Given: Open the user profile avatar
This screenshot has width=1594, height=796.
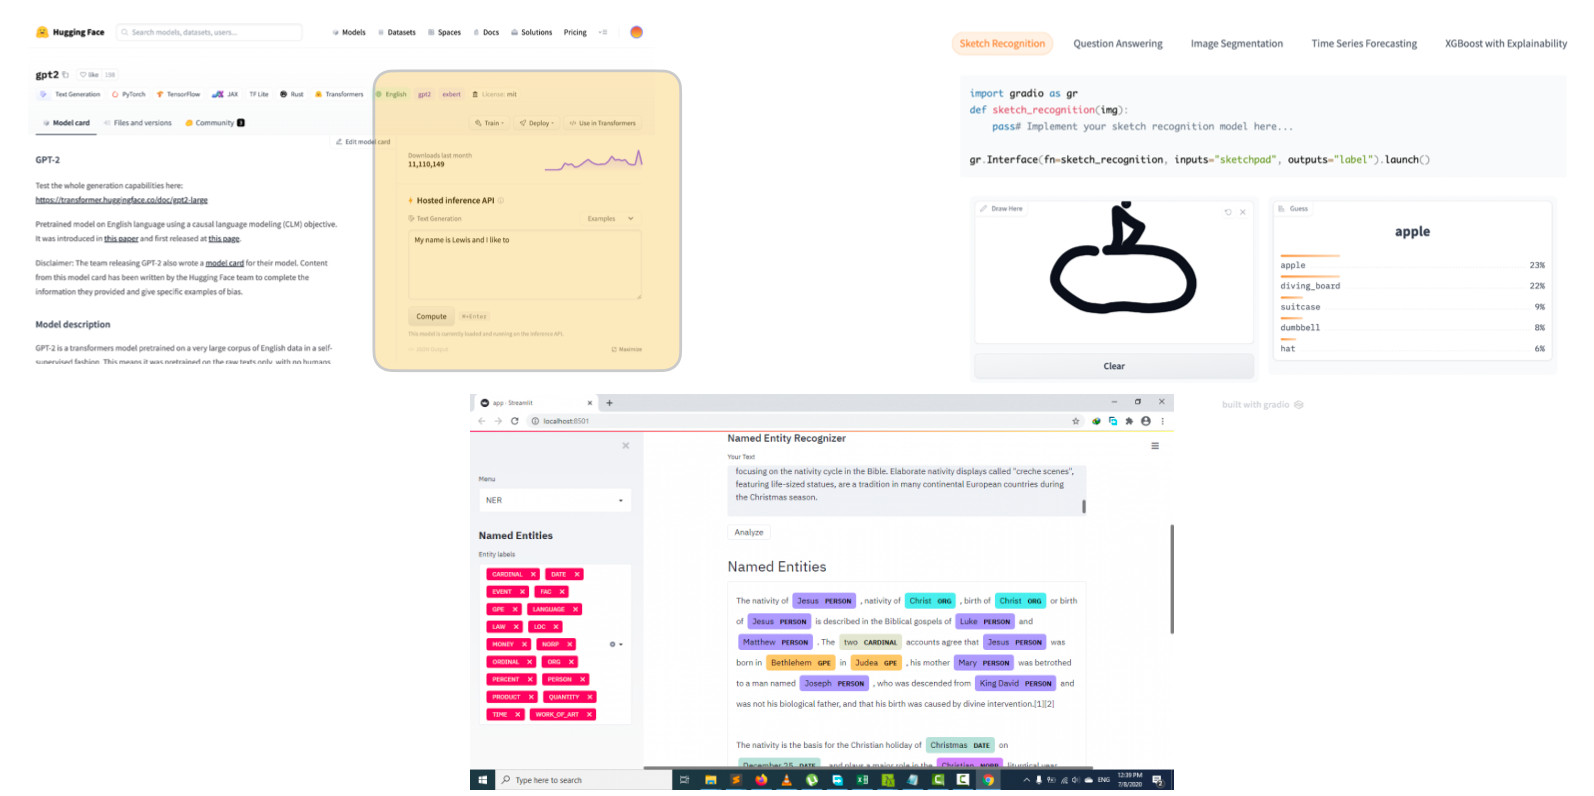Looking at the screenshot, I should (636, 32).
